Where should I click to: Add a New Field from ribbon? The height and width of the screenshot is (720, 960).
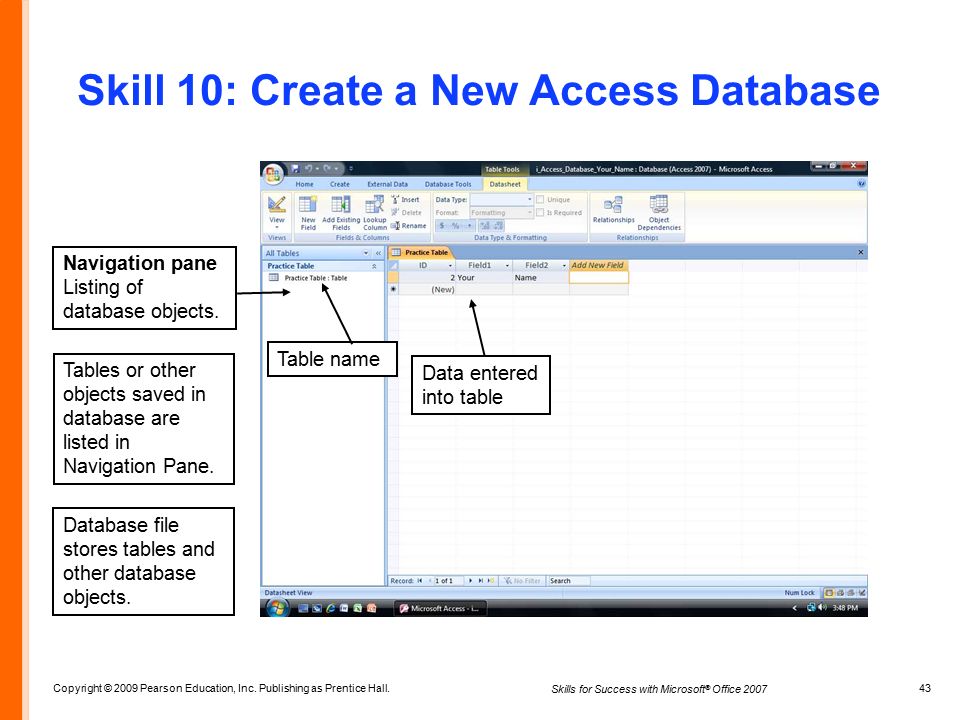(x=308, y=212)
